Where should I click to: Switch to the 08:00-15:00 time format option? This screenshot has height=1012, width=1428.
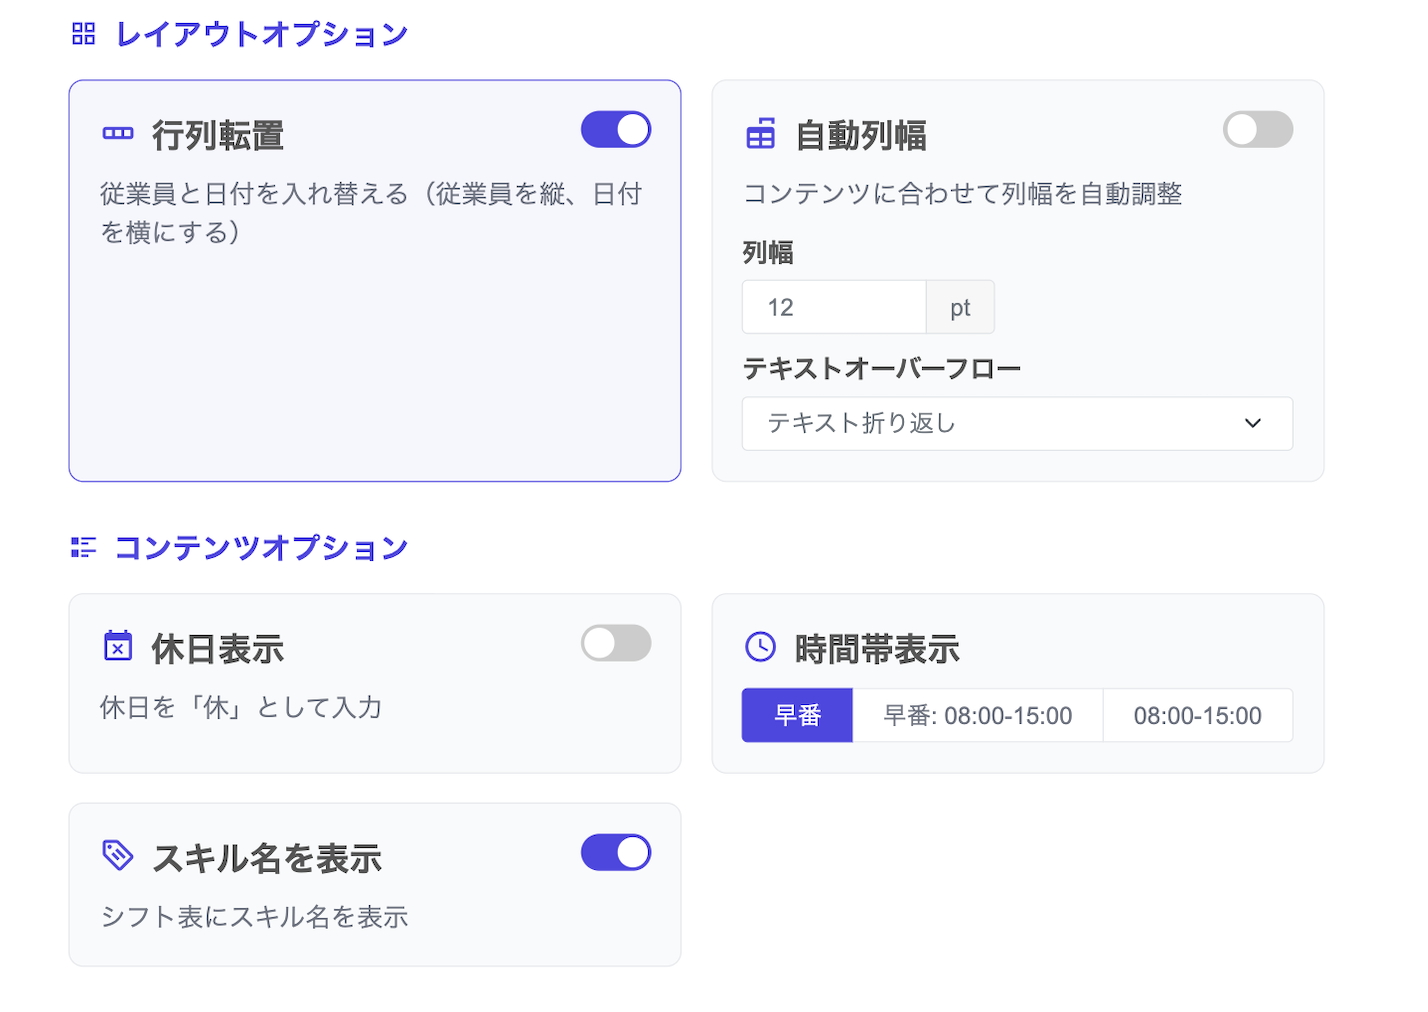click(1197, 715)
